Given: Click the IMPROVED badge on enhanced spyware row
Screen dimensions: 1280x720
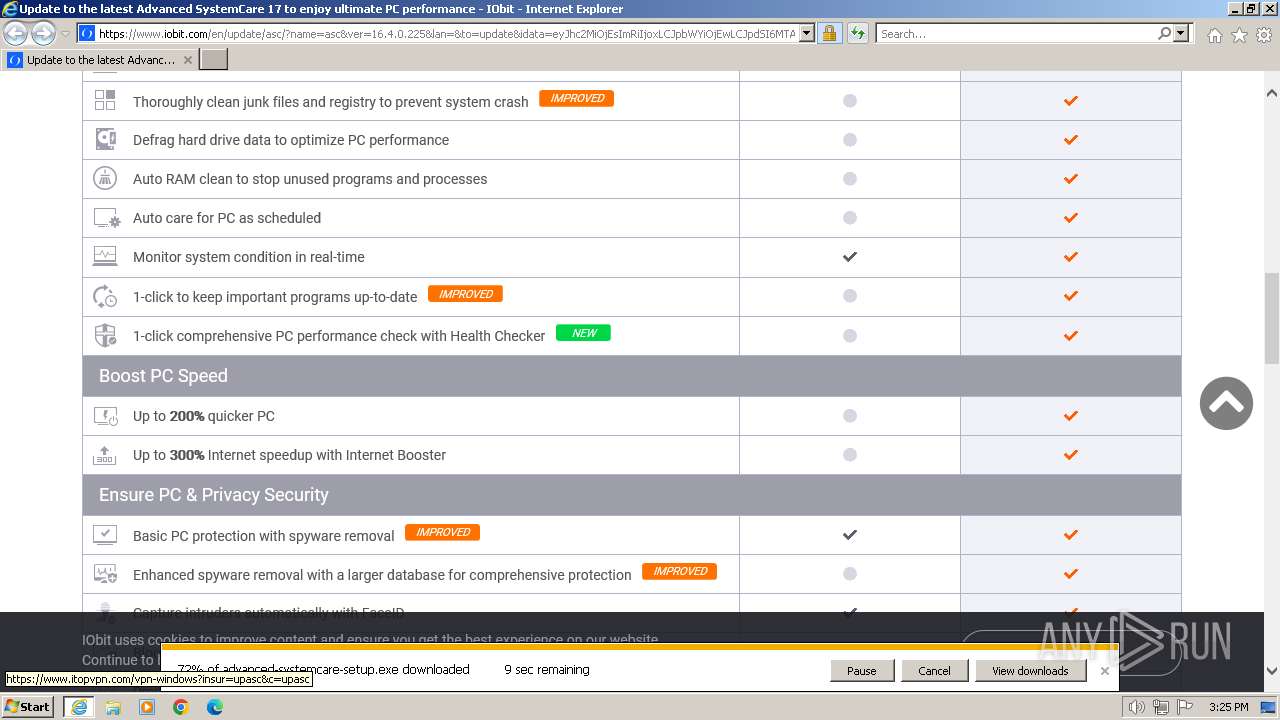Looking at the screenshot, I should [x=679, y=571].
